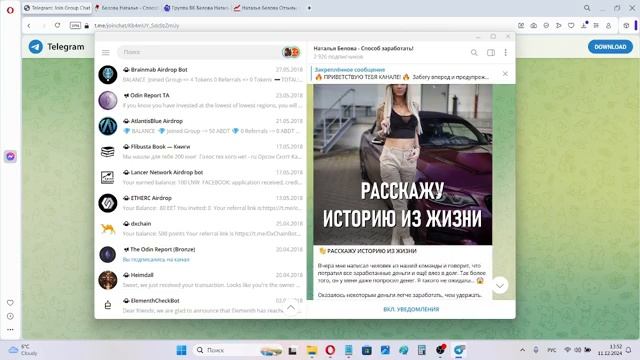Viewport: 640px width, 360px height.
Task: Switch to the Группа ВК Белова tab
Action: (196, 8)
